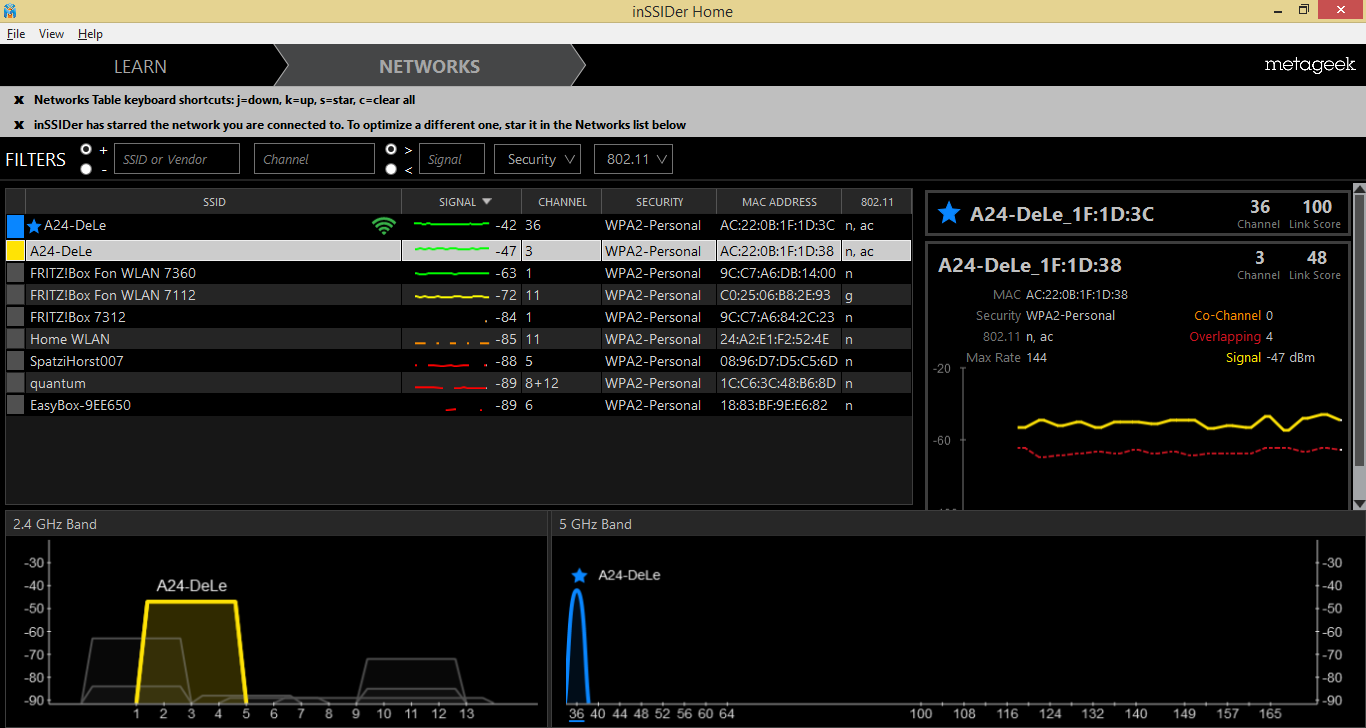Click the Channel filter field
Screen dimensions: 1366x728
pyautogui.click(x=314, y=159)
